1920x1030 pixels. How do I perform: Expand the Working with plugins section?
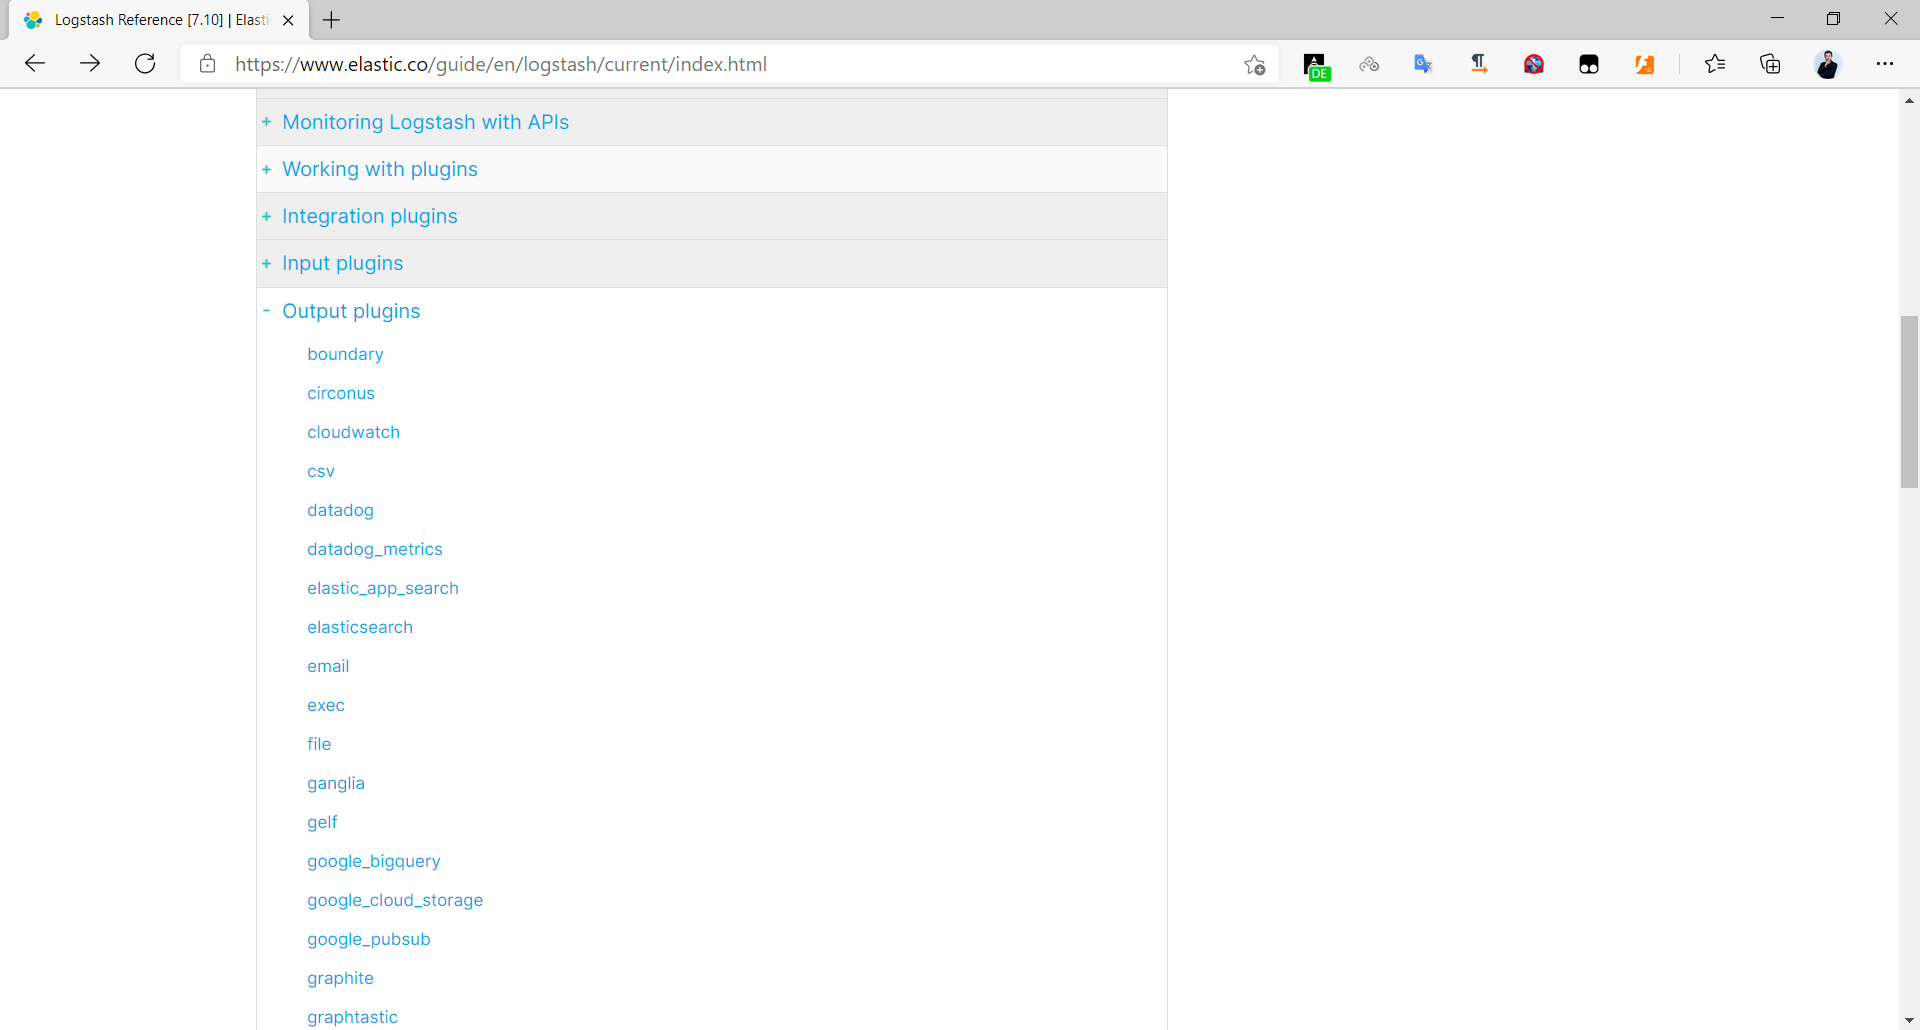coord(267,169)
